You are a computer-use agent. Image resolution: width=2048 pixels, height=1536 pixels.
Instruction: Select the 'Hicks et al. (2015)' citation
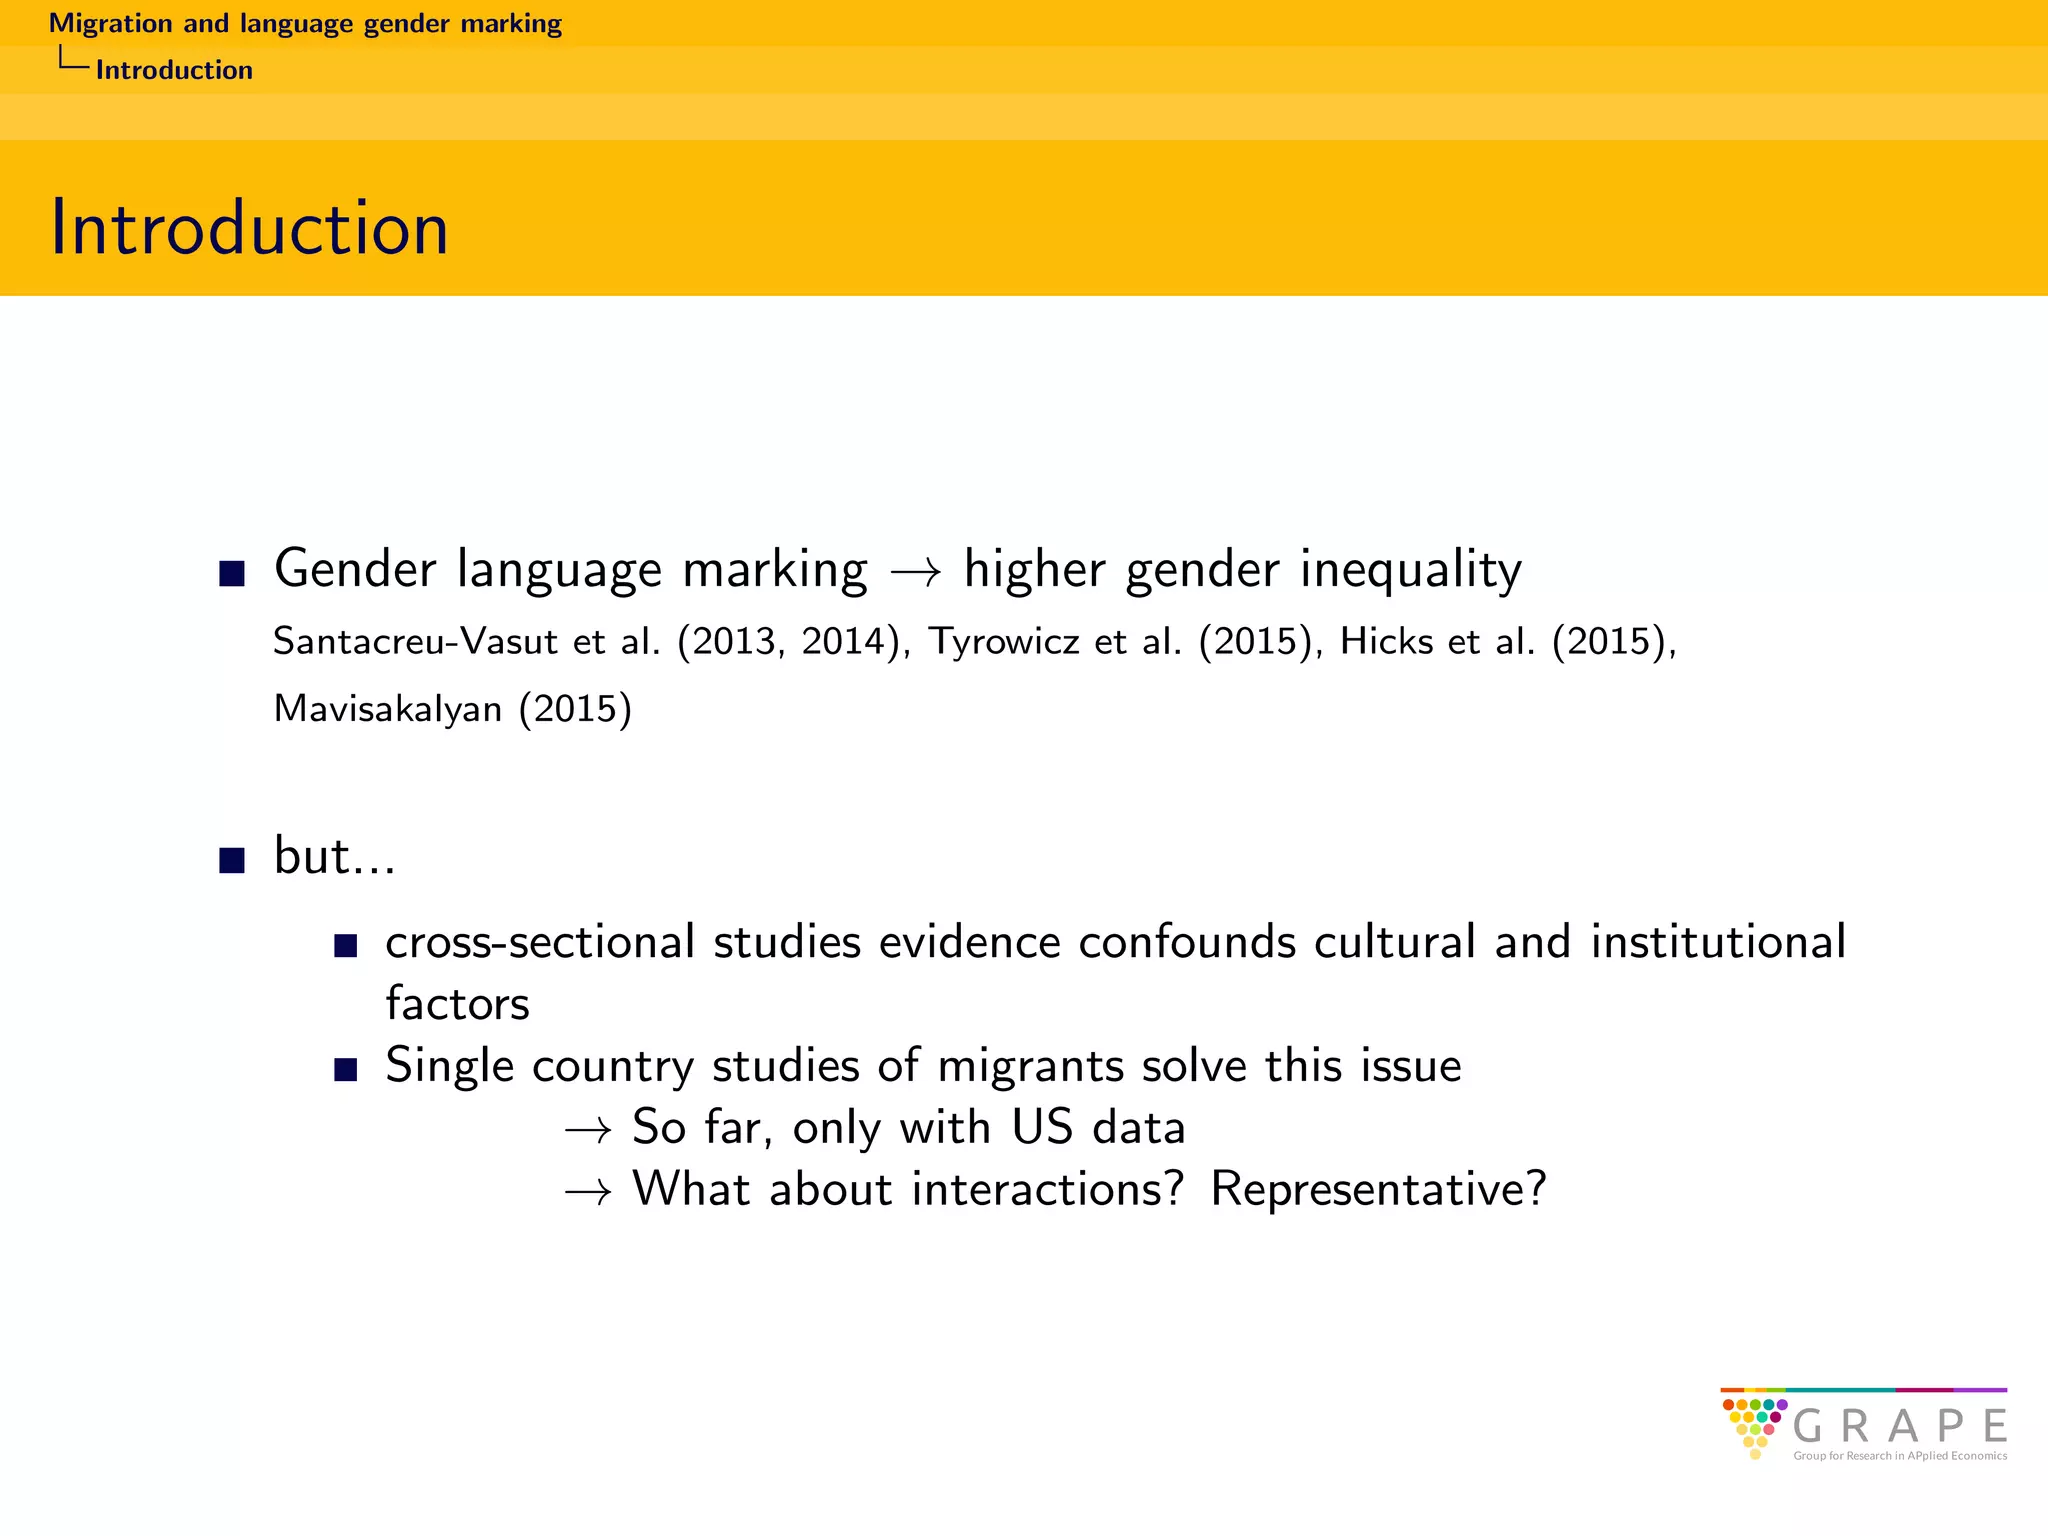point(1503,641)
